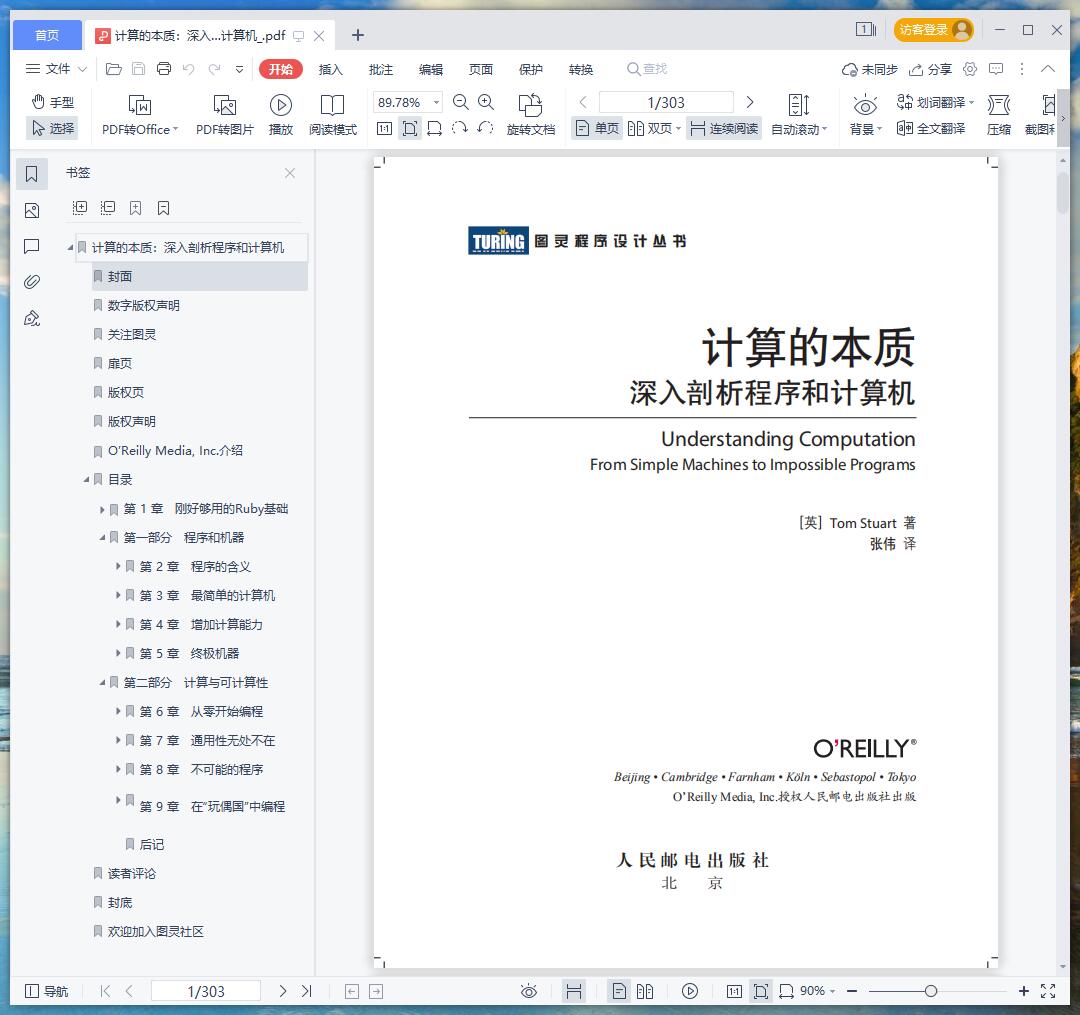Activate the Select tool (选择)
This screenshot has height=1015, width=1080.
(x=52, y=128)
